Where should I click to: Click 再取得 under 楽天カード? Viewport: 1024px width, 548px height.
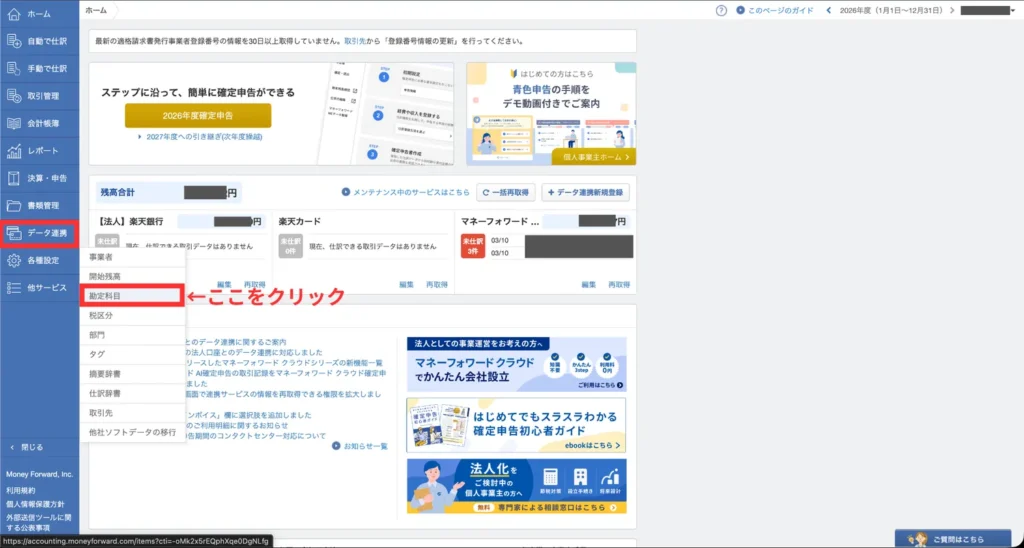(x=437, y=285)
